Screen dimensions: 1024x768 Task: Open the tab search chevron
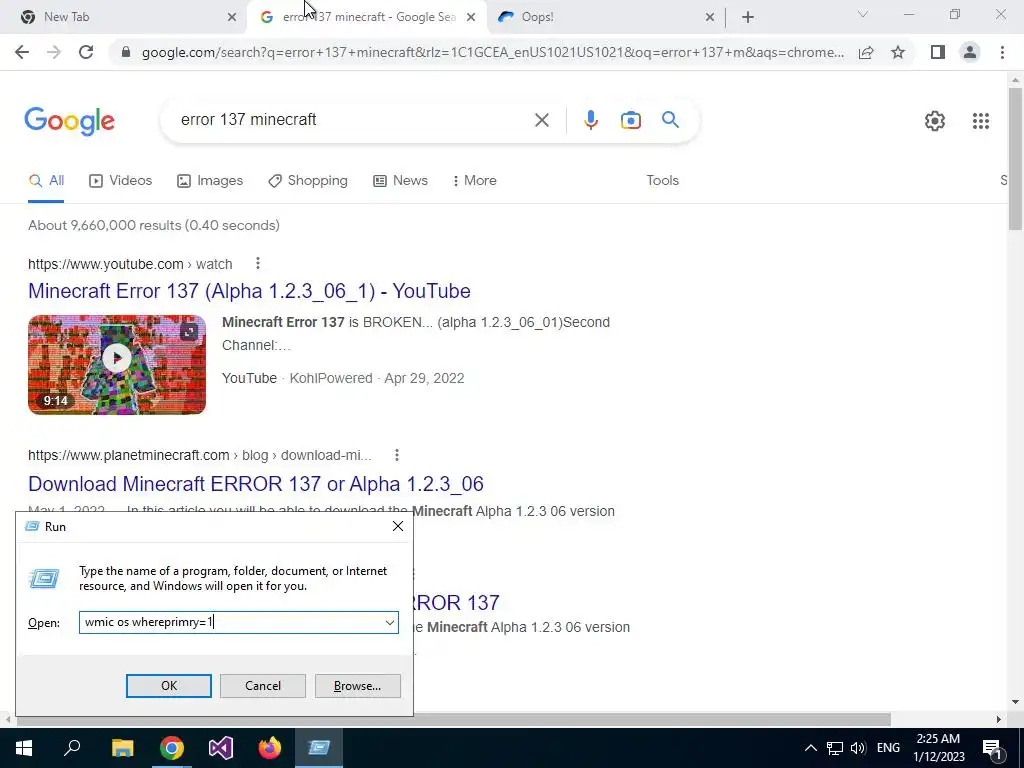coord(862,14)
